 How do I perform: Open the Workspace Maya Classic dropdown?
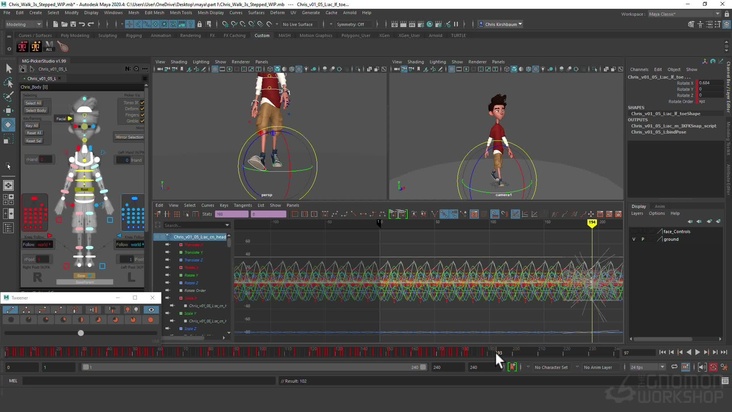coord(684,14)
